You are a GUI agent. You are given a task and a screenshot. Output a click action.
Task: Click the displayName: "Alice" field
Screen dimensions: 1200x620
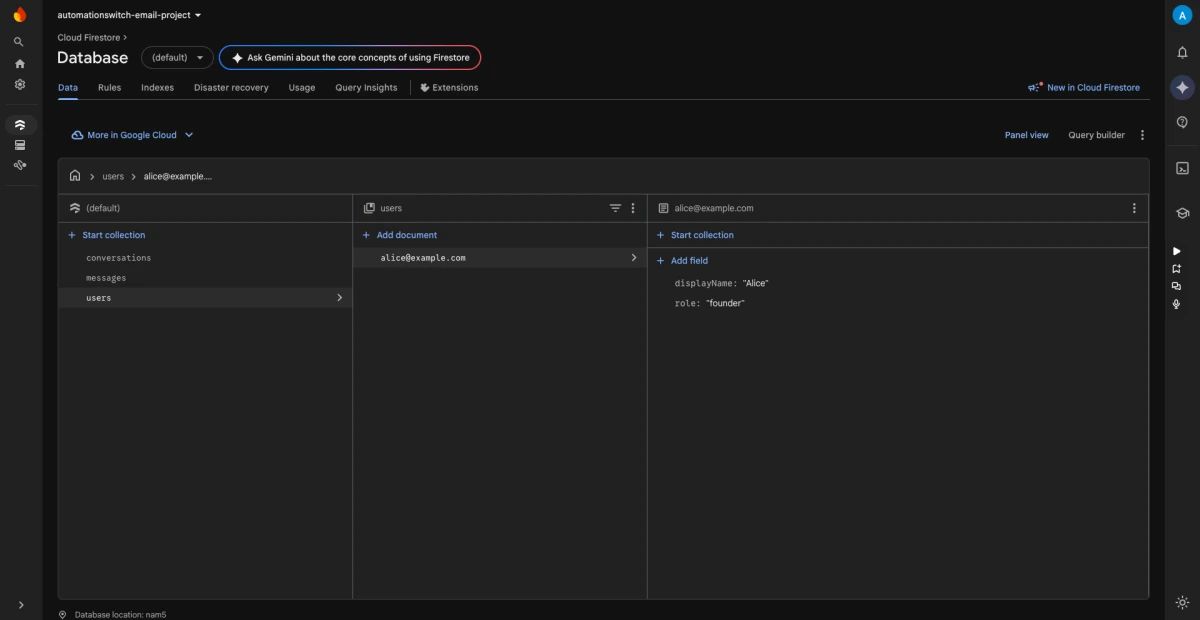[721, 283]
